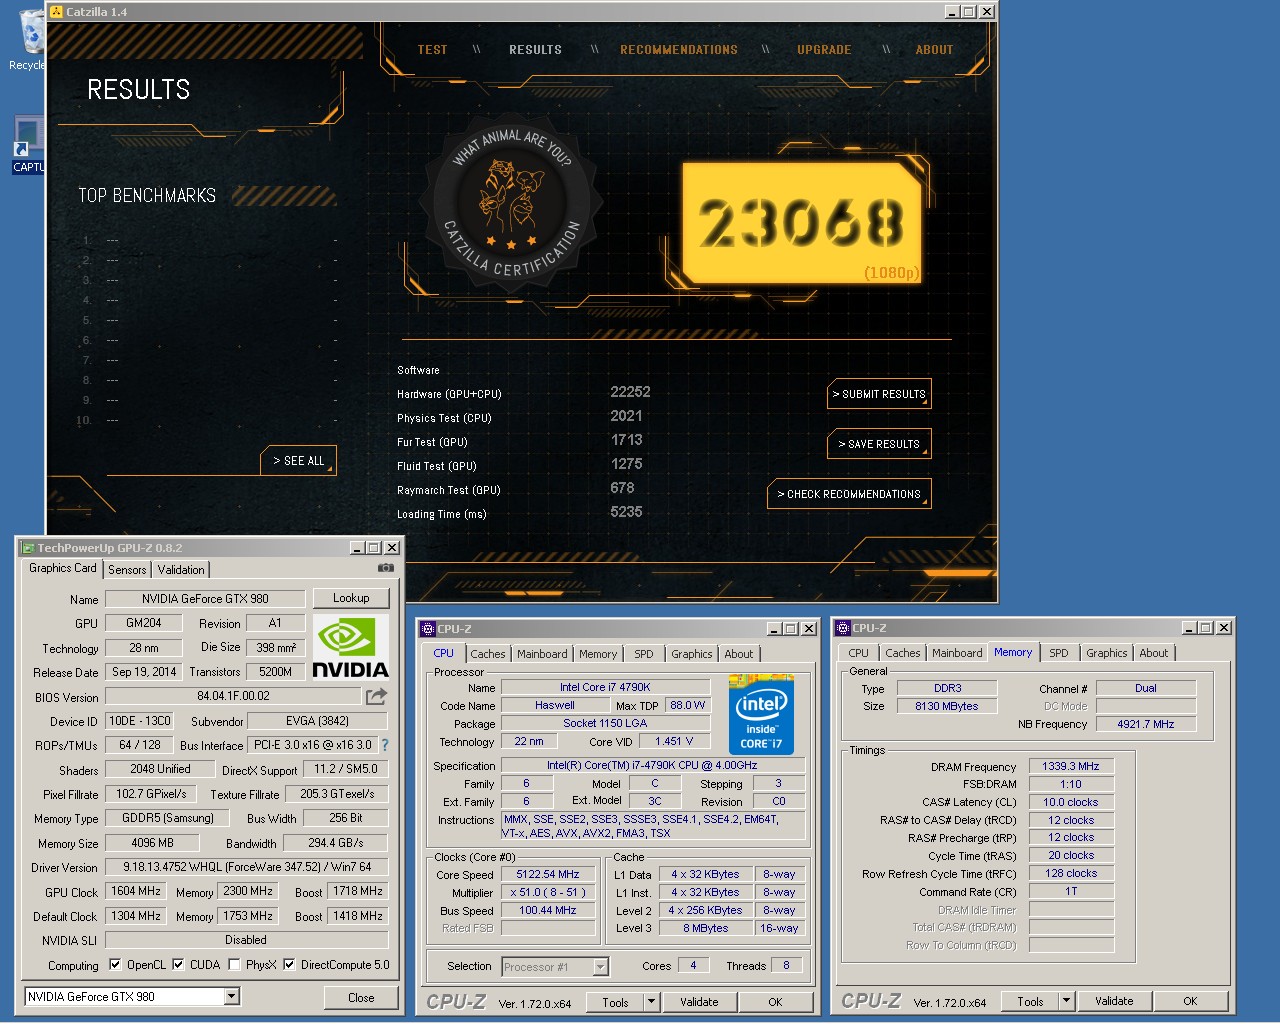Viewport: 1280px width, 1024px height.
Task: Click the SUBMIT RESULTS button
Action: (x=879, y=394)
